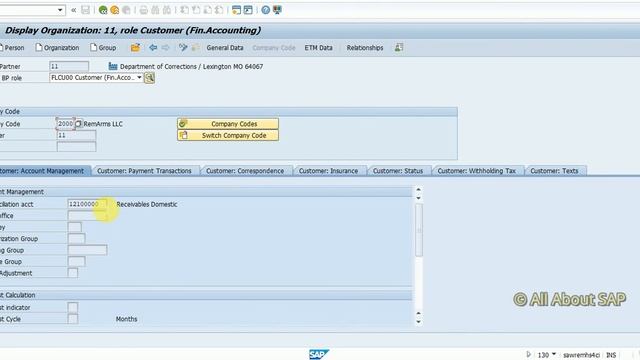The image size is (640, 360).
Task: Click the Authorization Group input field
Action: 77,238
